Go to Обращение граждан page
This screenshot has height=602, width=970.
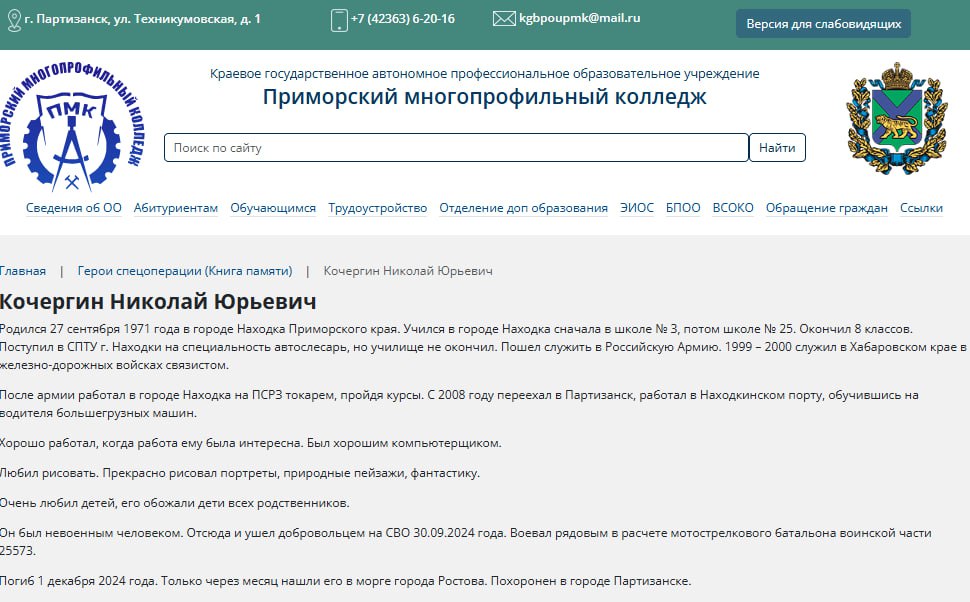[x=826, y=208]
